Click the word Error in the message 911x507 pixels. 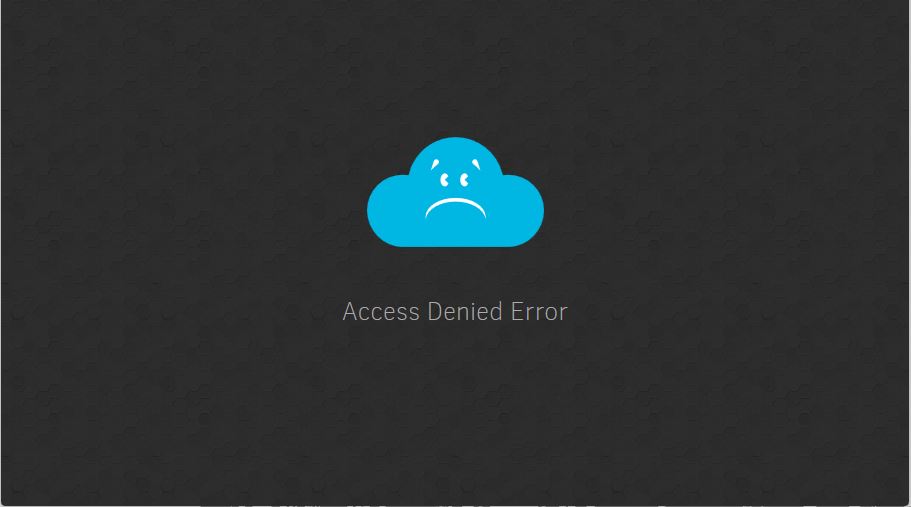[x=539, y=312]
